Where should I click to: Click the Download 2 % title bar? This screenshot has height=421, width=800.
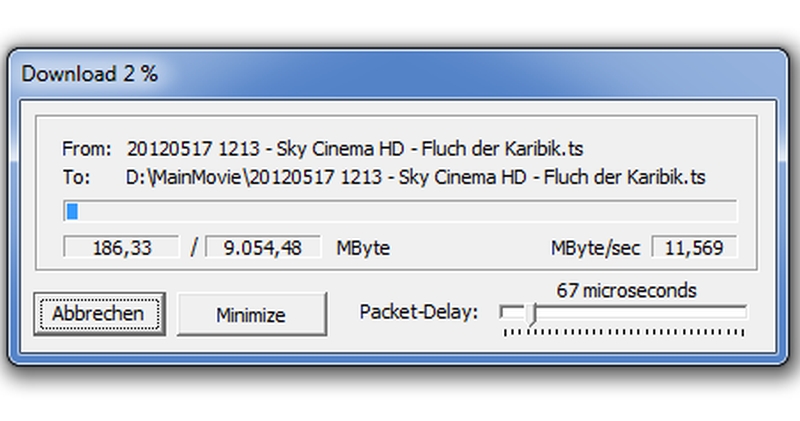point(300,74)
